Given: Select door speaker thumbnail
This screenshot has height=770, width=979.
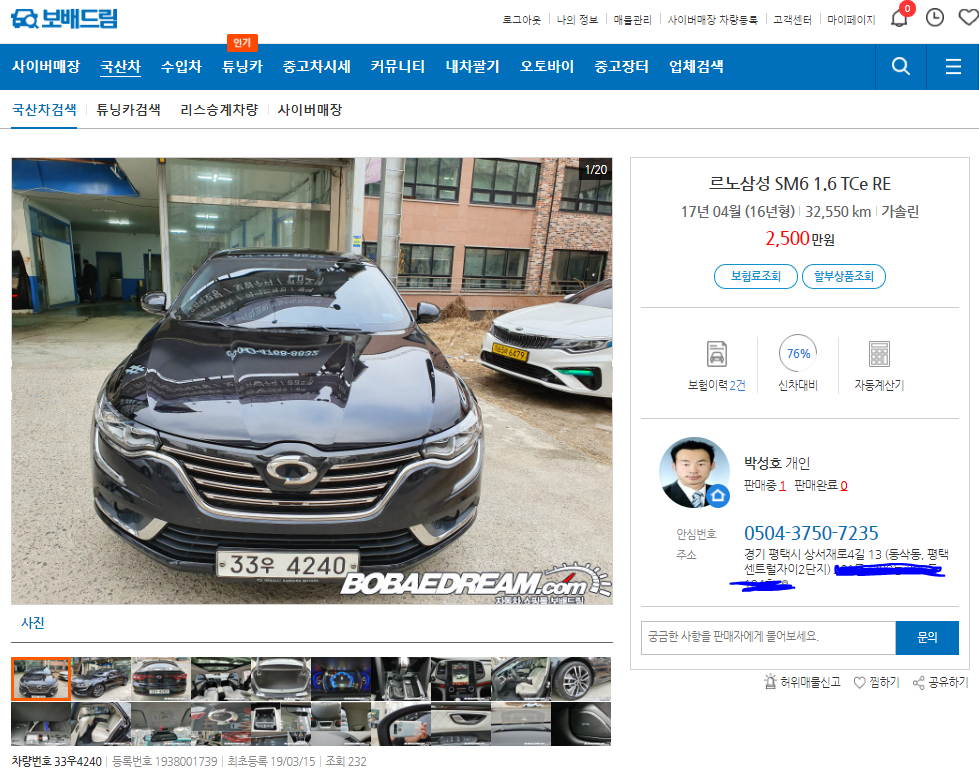Looking at the screenshot, I should tap(581, 724).
